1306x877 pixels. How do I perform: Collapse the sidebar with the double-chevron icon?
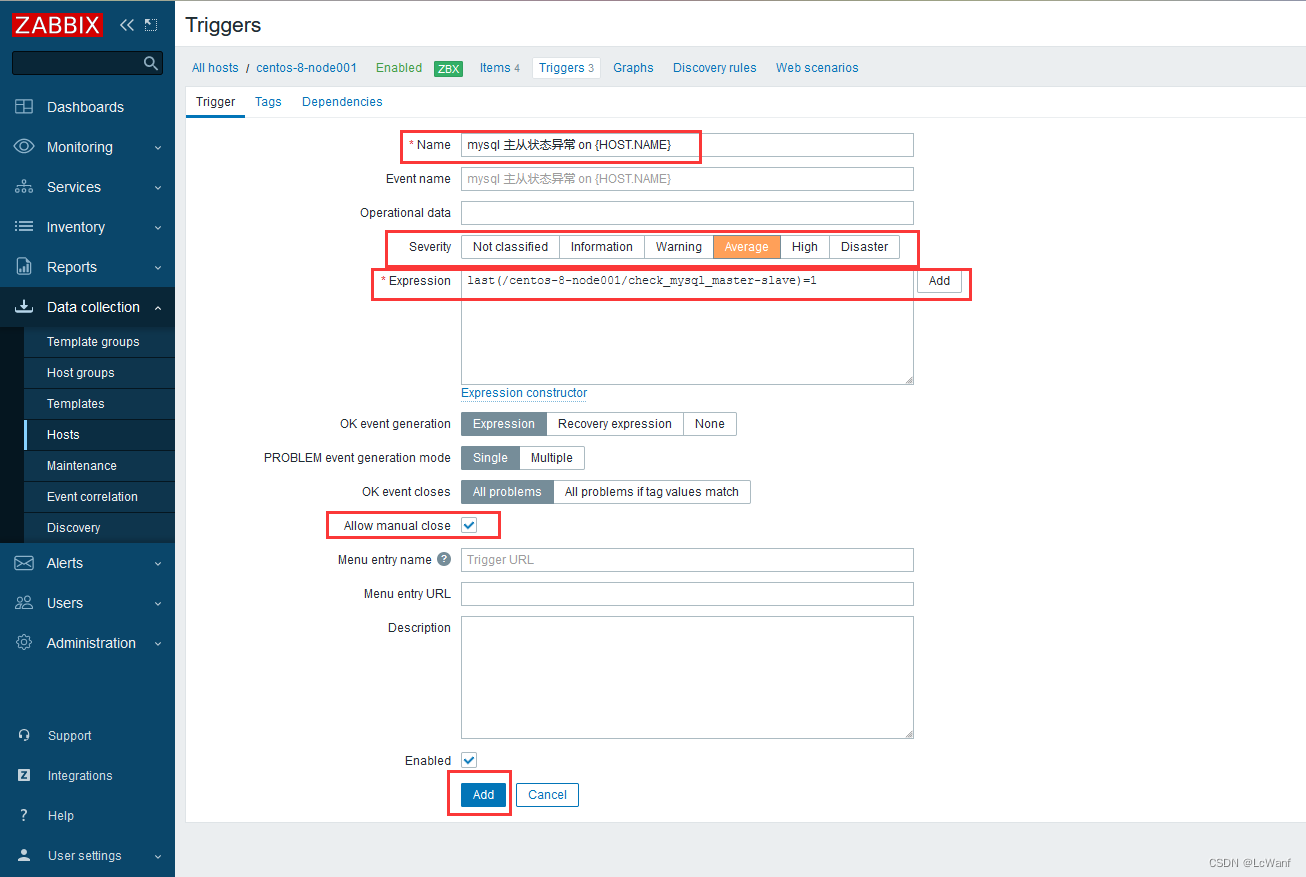(126, 25)
